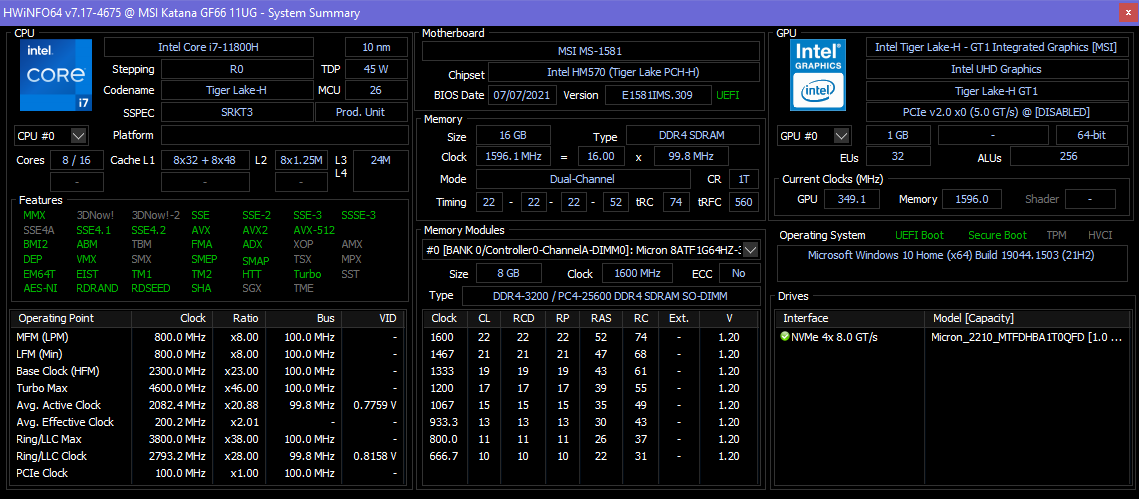Select the MSI MS-1581 motherboard field

coord(591,51)
